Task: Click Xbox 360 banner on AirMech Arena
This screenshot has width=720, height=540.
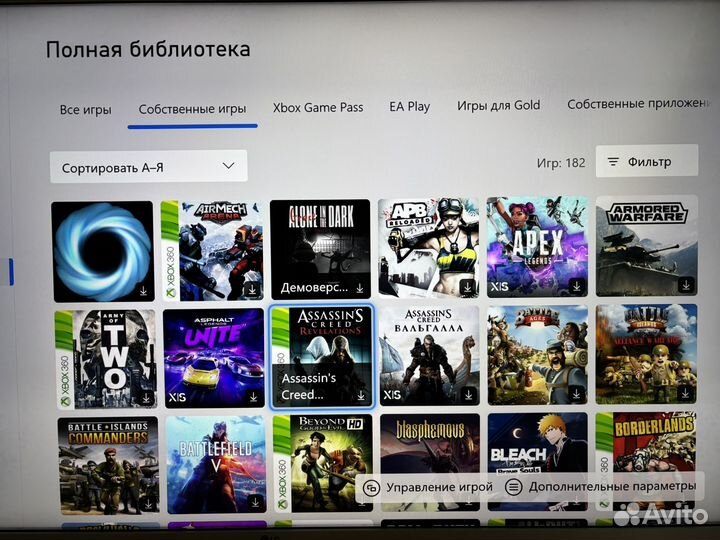Action: pos(170,250)
